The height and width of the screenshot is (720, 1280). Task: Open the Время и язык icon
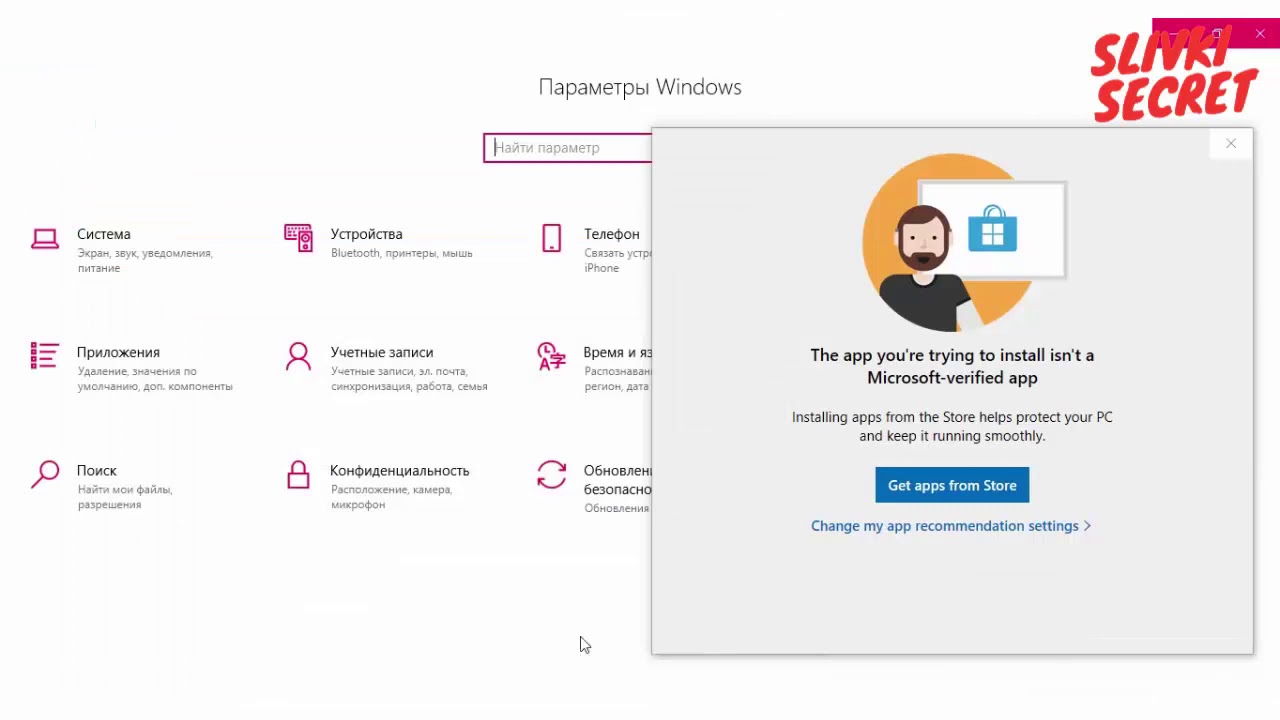coord(551,356)
